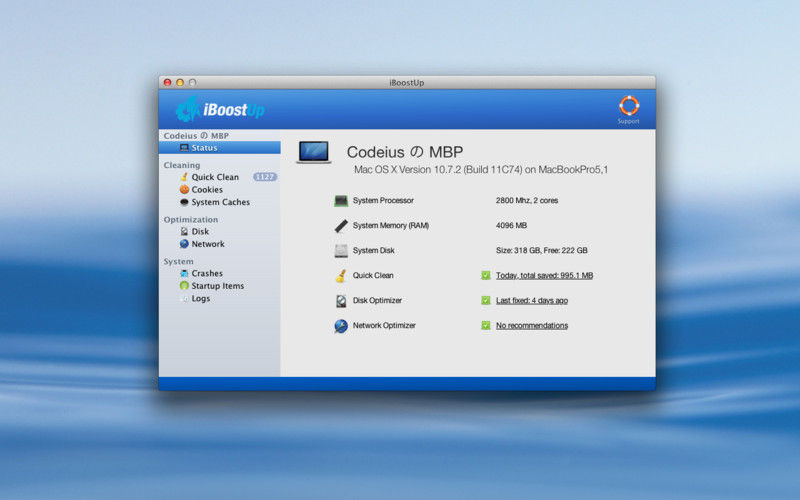Open the Support lifebuoy icon

pos(629,106)
